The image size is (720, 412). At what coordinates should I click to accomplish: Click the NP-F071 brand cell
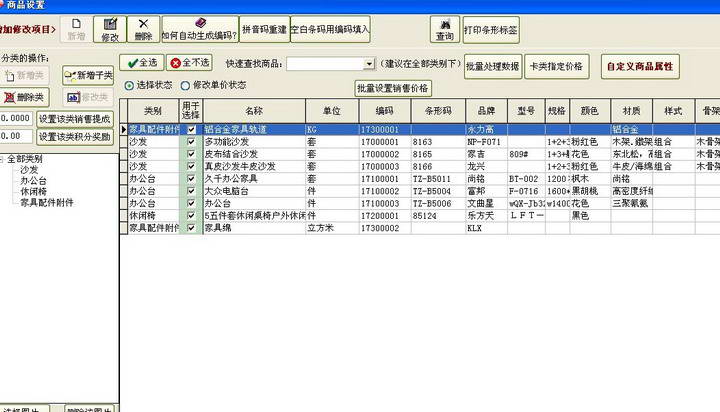486,142
